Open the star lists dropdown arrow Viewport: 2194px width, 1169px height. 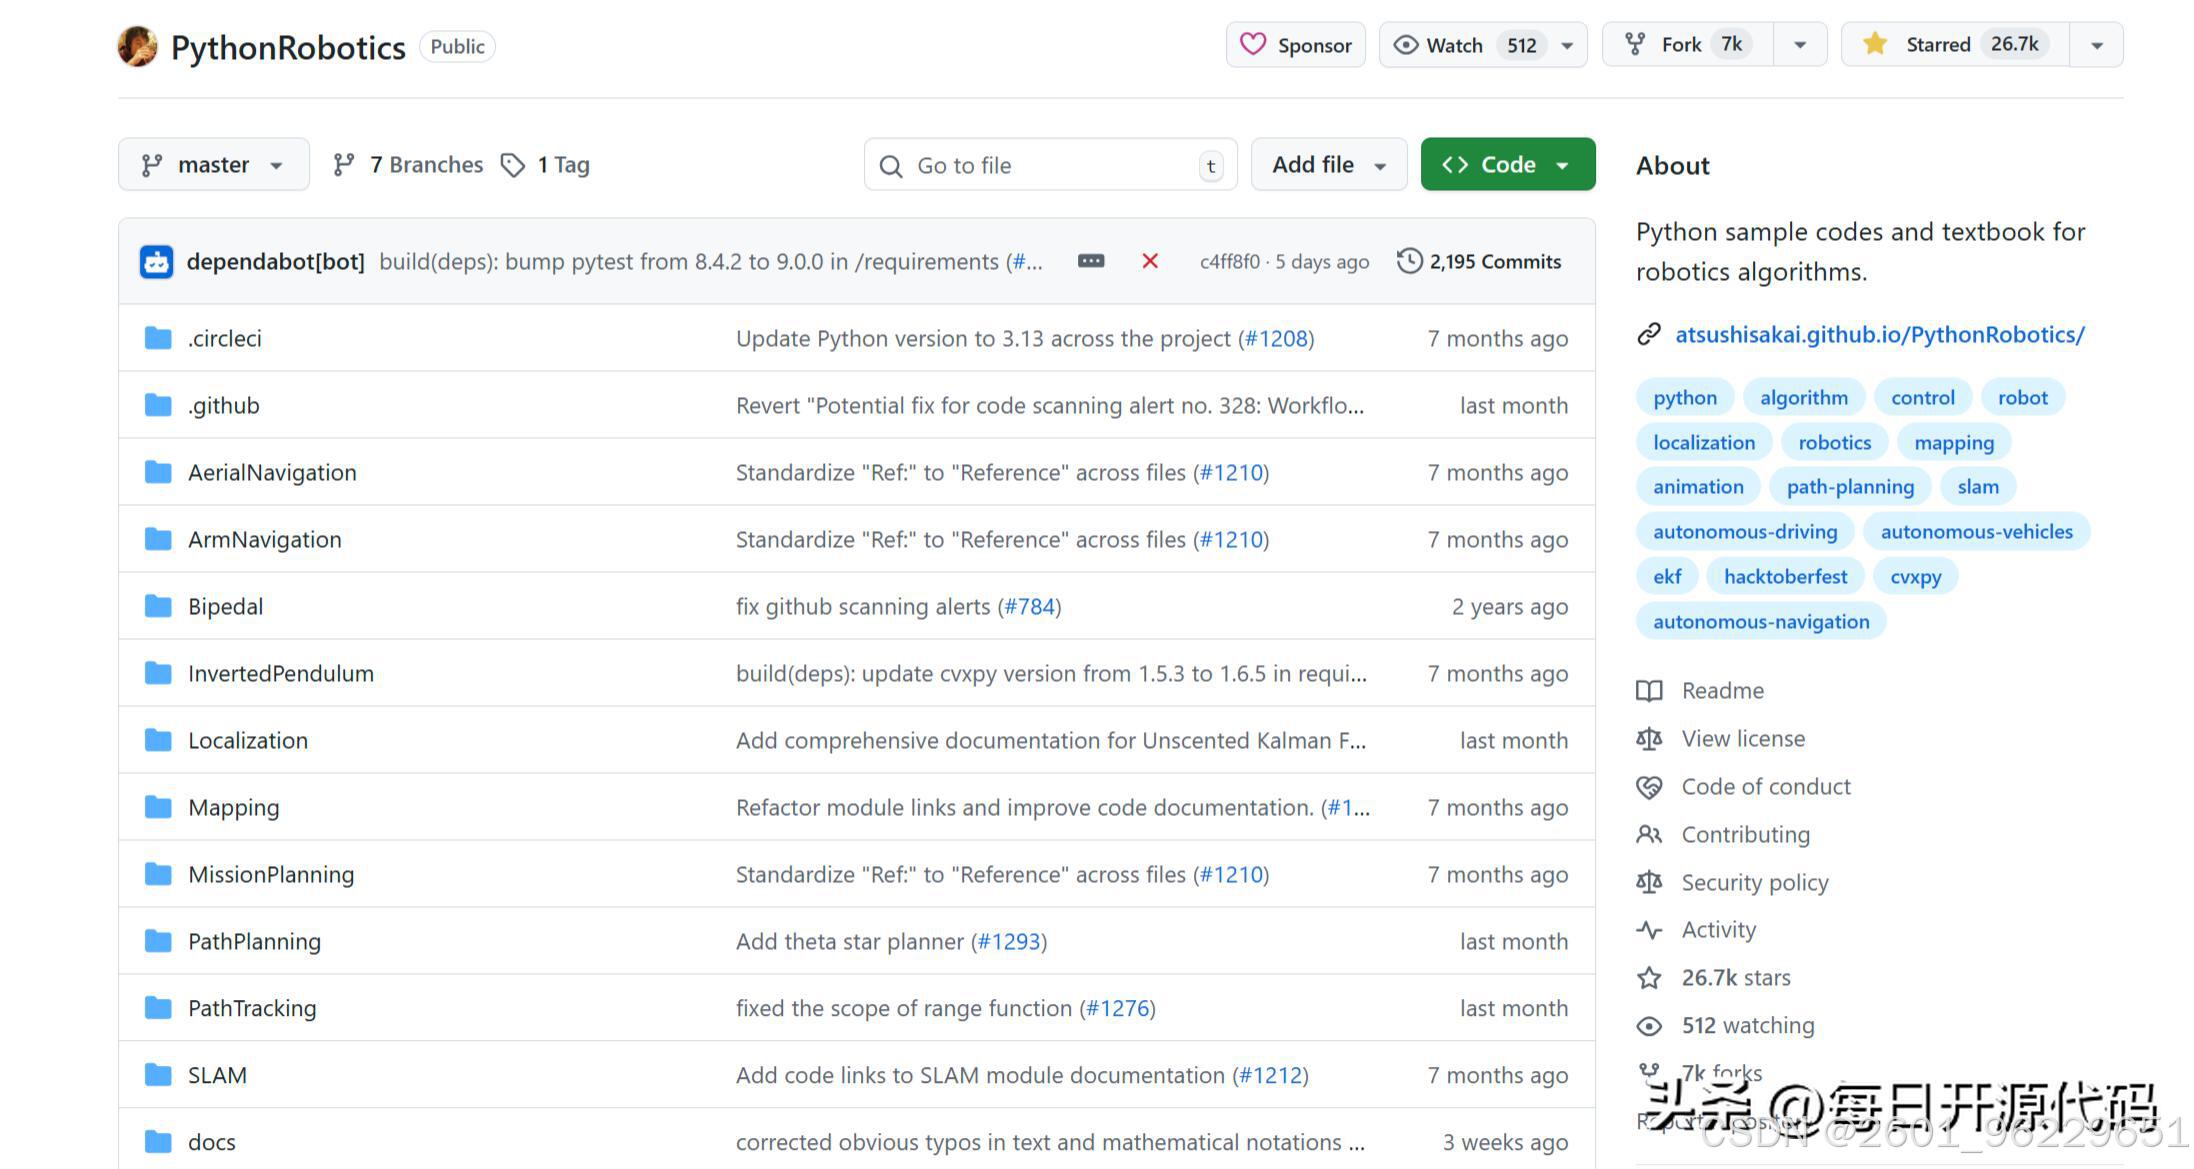pos(2097,45)
